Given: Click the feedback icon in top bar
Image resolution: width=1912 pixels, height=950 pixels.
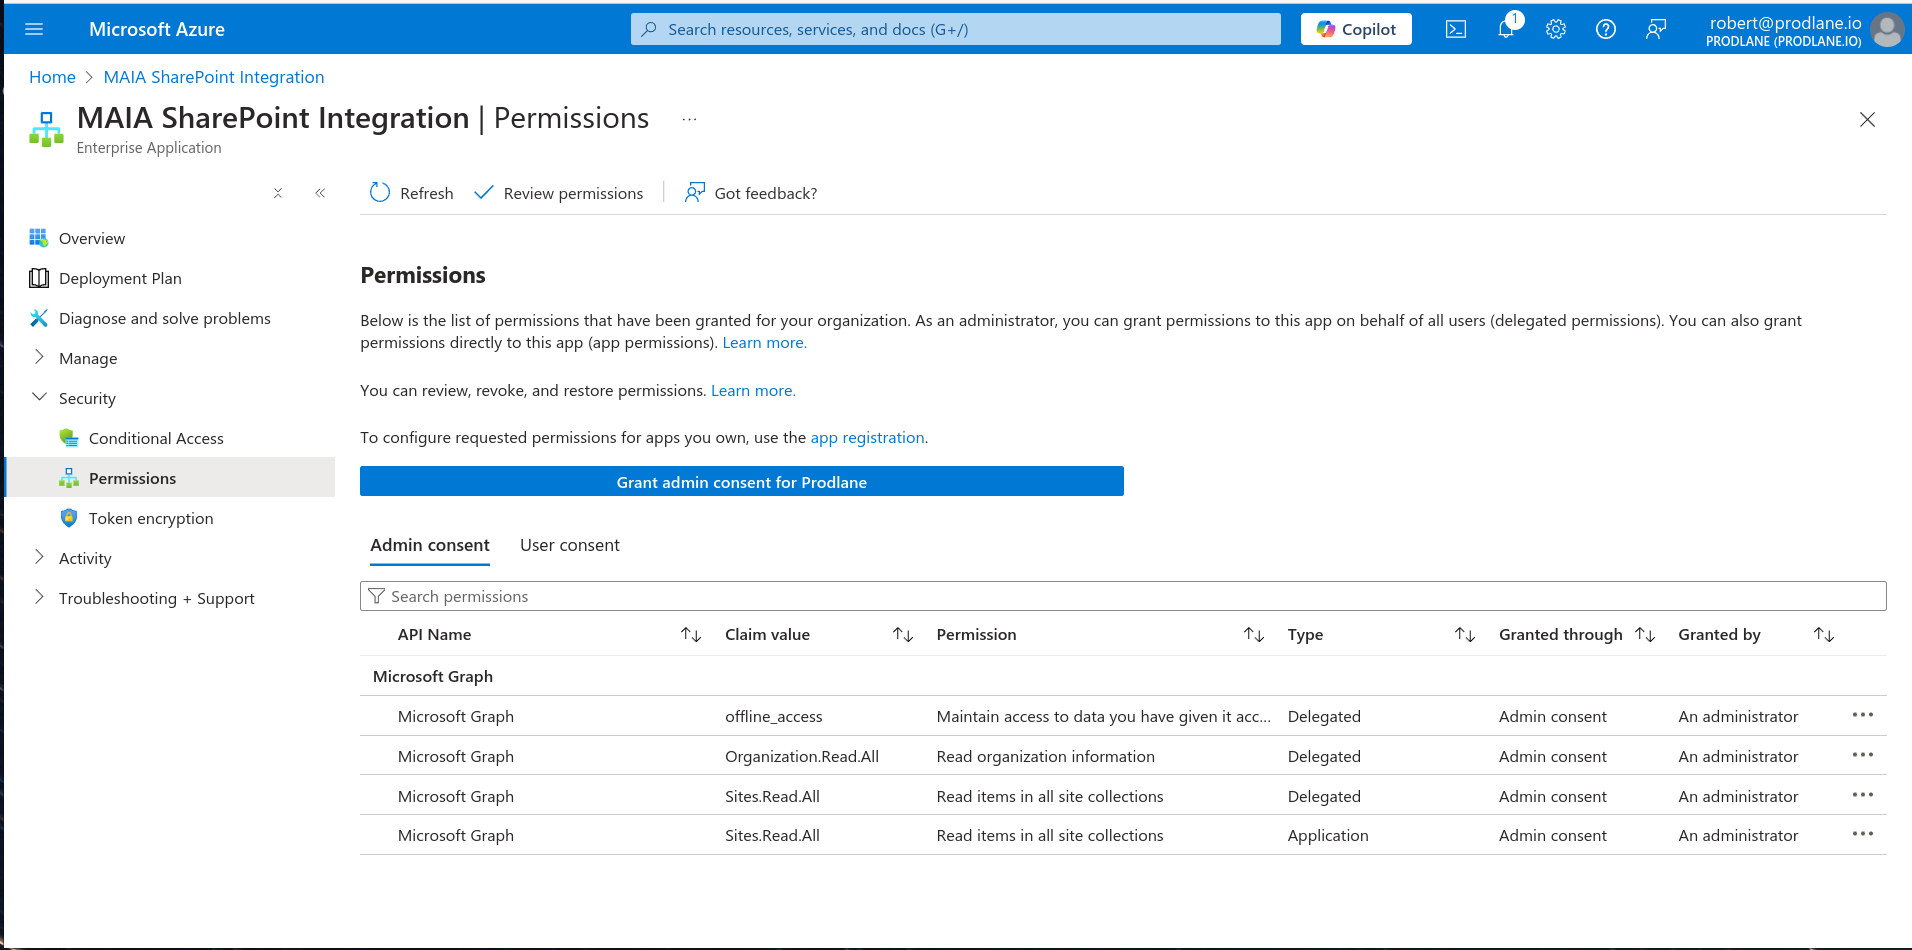Looking at the screenshot, I should click(1656, 29).
